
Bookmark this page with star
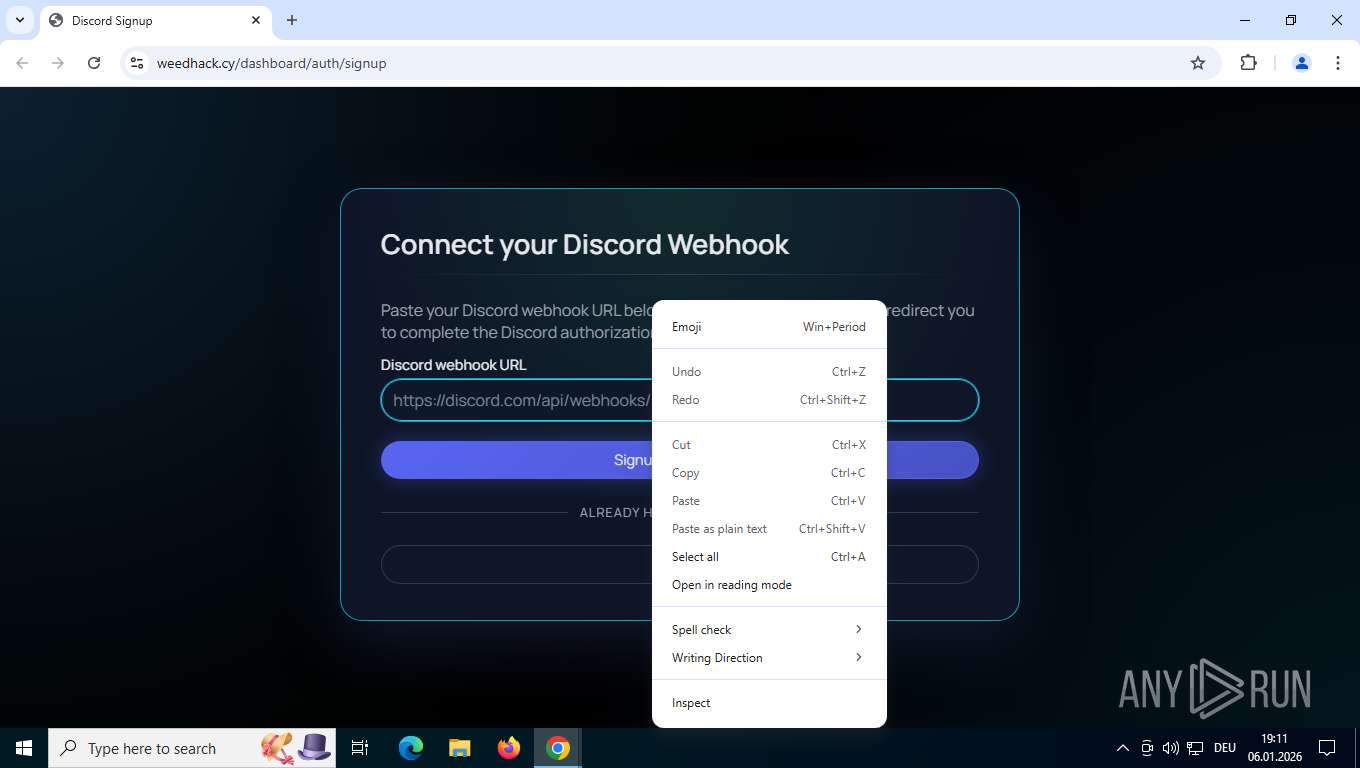pos(1198,63)
